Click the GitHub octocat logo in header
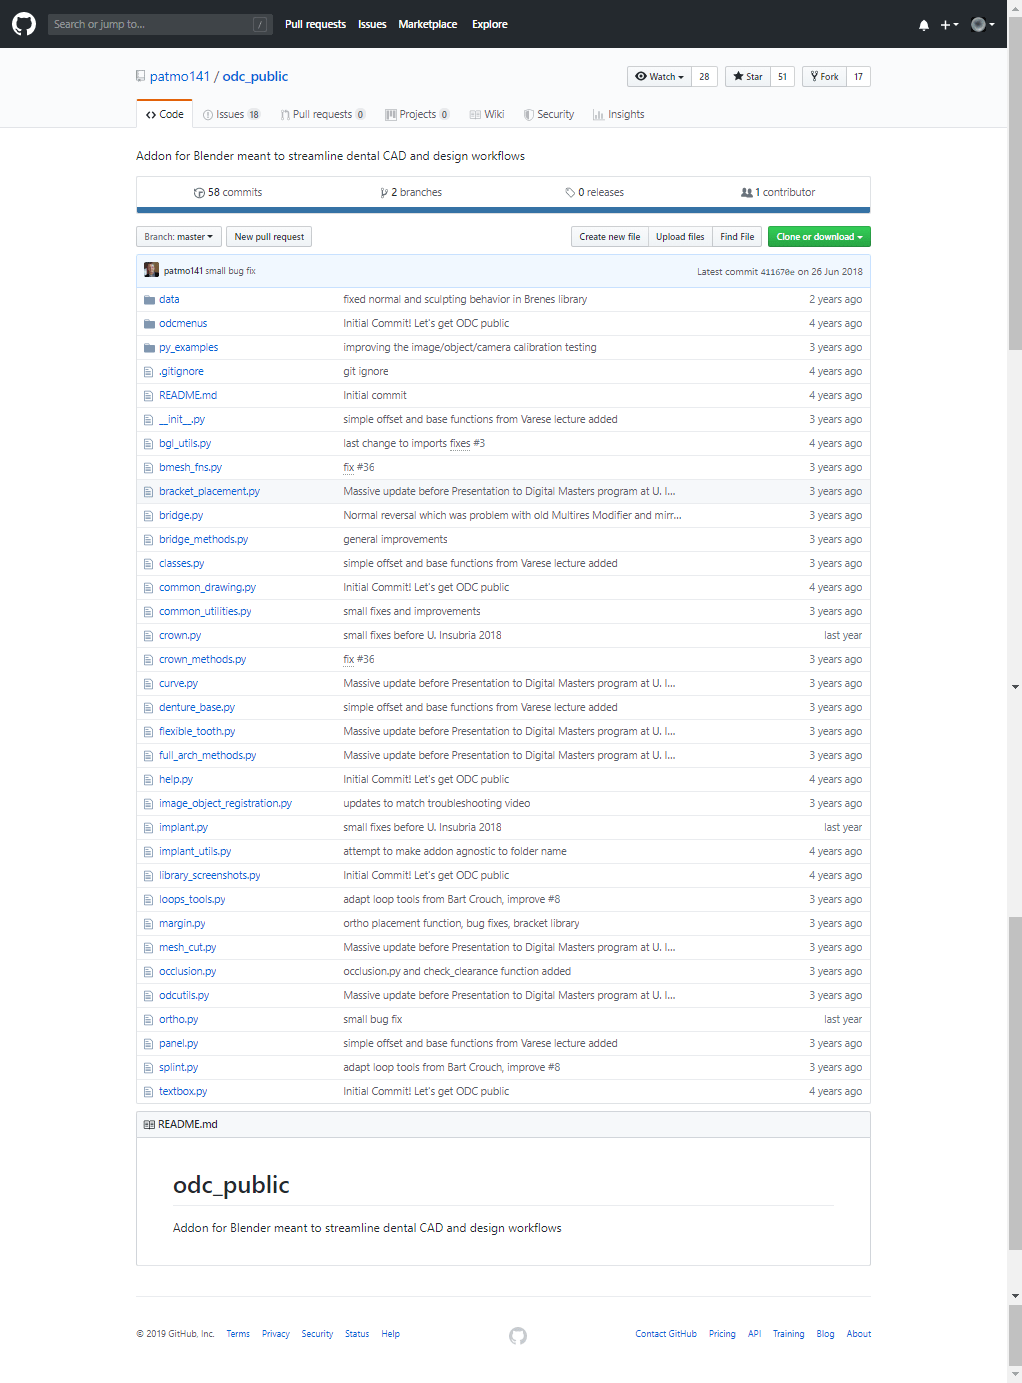 24,24
